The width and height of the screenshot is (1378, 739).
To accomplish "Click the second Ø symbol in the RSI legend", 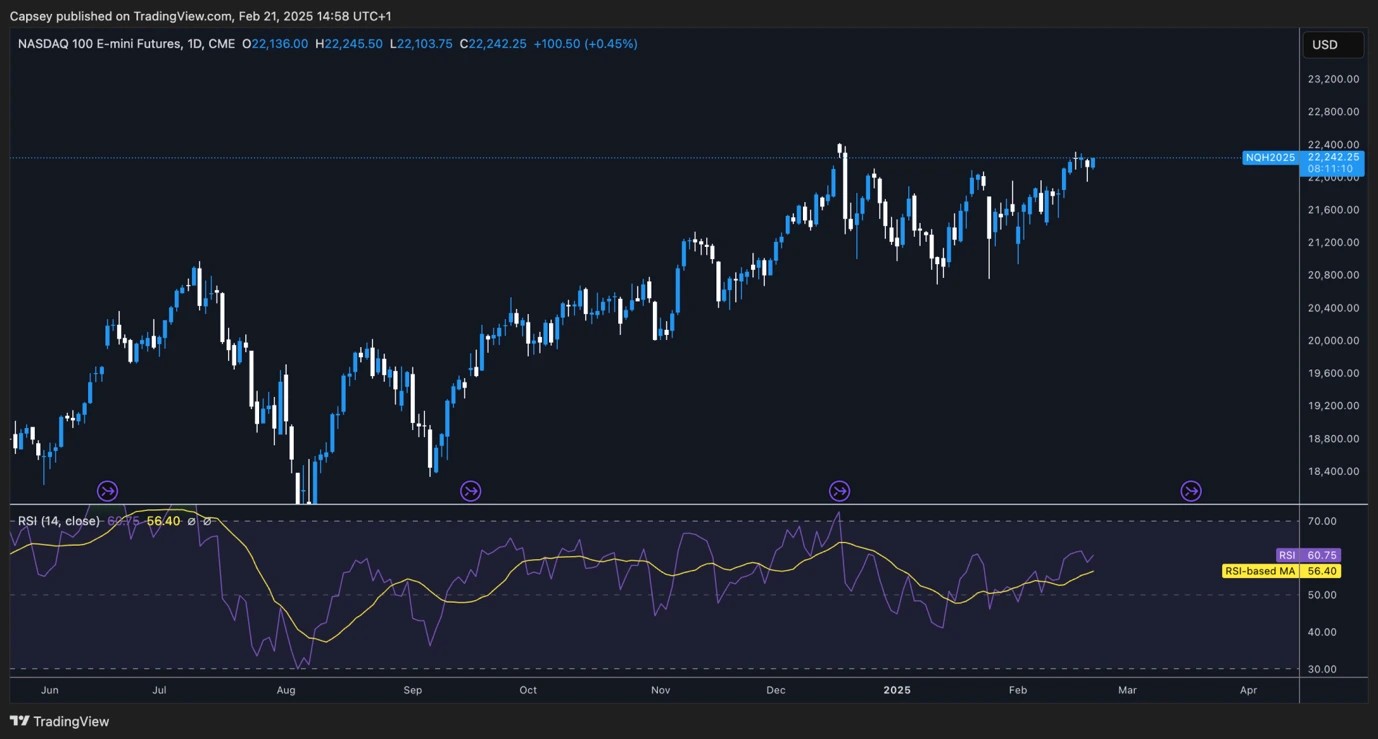I will 208,520.
